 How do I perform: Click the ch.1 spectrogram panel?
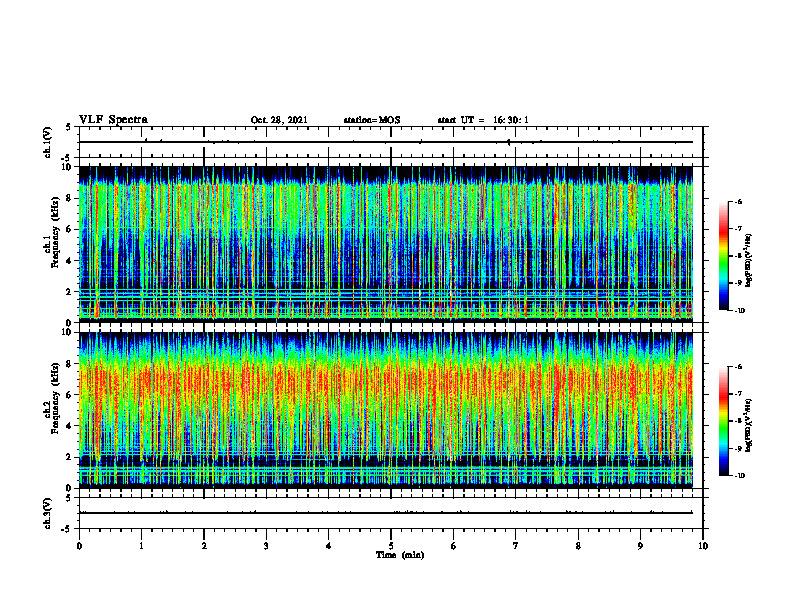click(x=386, y=244)
